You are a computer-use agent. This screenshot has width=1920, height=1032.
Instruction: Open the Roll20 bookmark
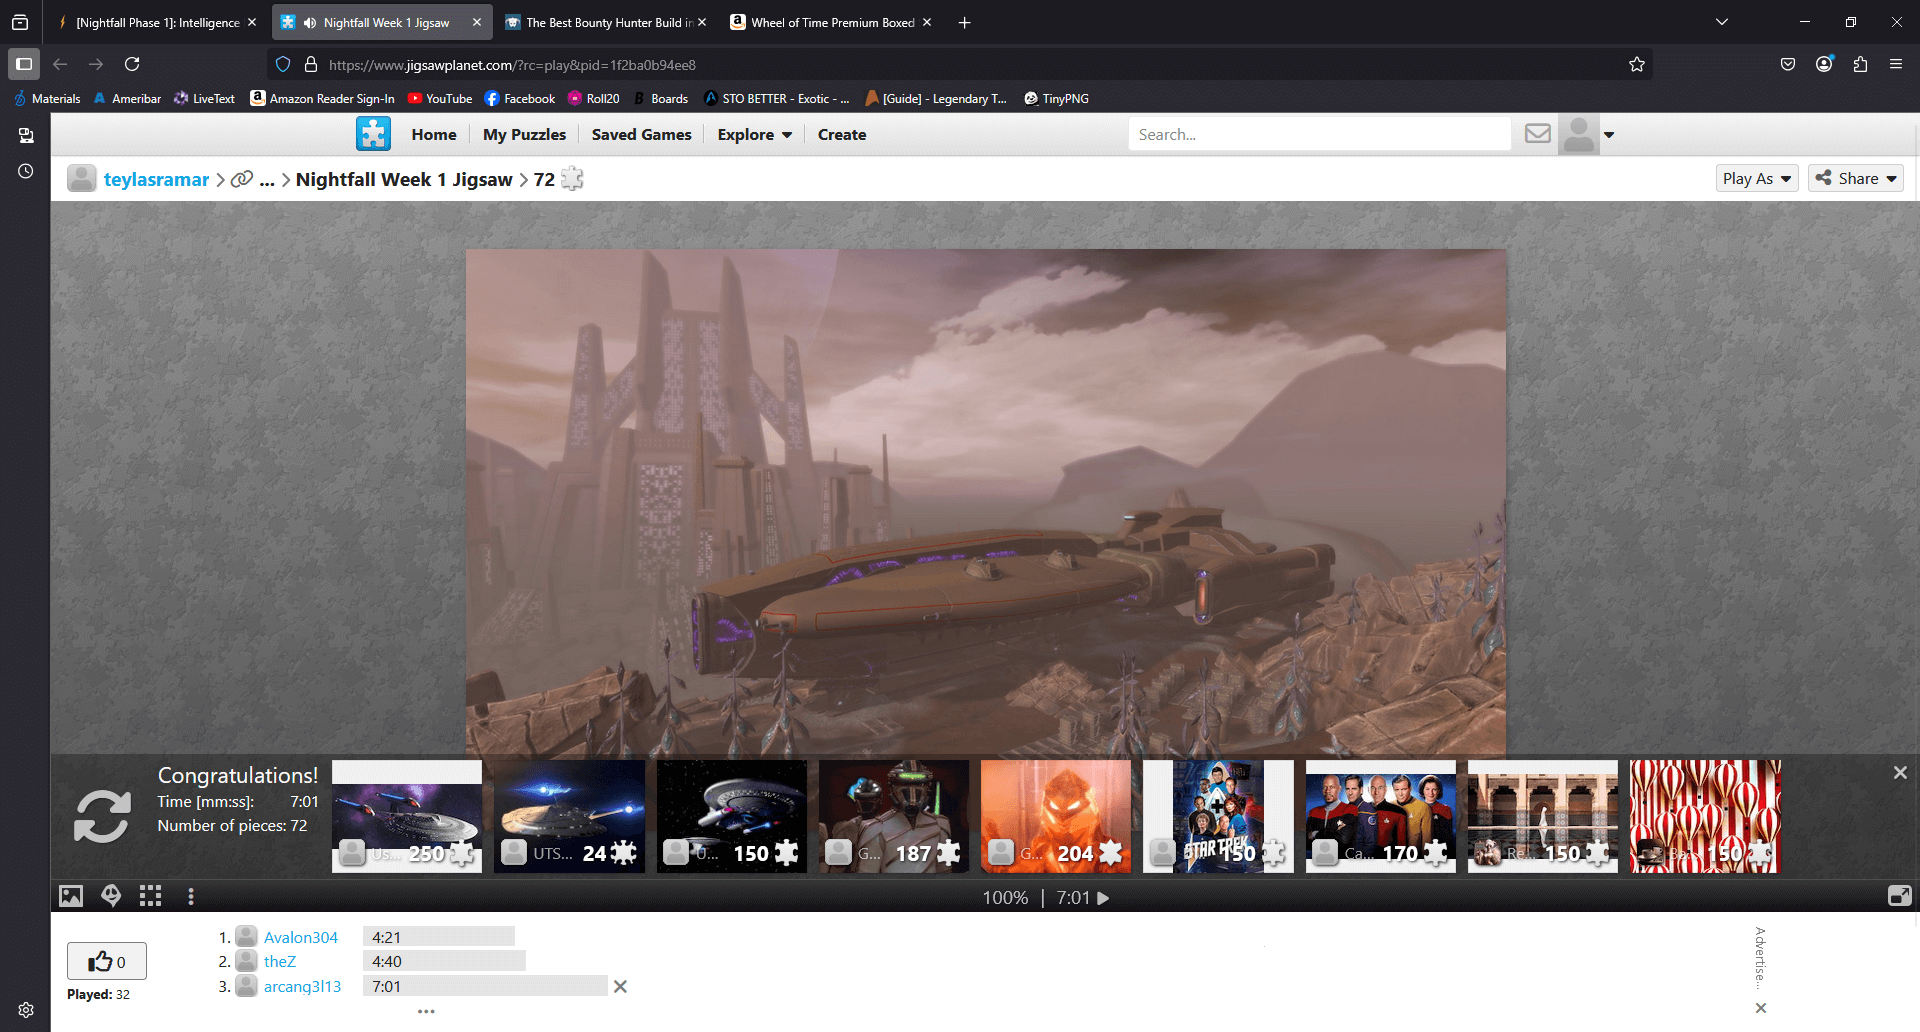(x=594, y=98)
